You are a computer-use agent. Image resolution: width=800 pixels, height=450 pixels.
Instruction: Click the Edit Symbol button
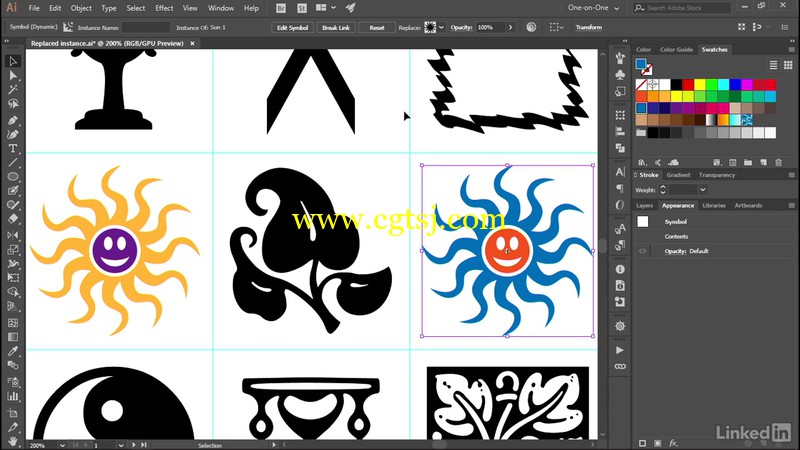pyautogui.click(x=292, y=28)
